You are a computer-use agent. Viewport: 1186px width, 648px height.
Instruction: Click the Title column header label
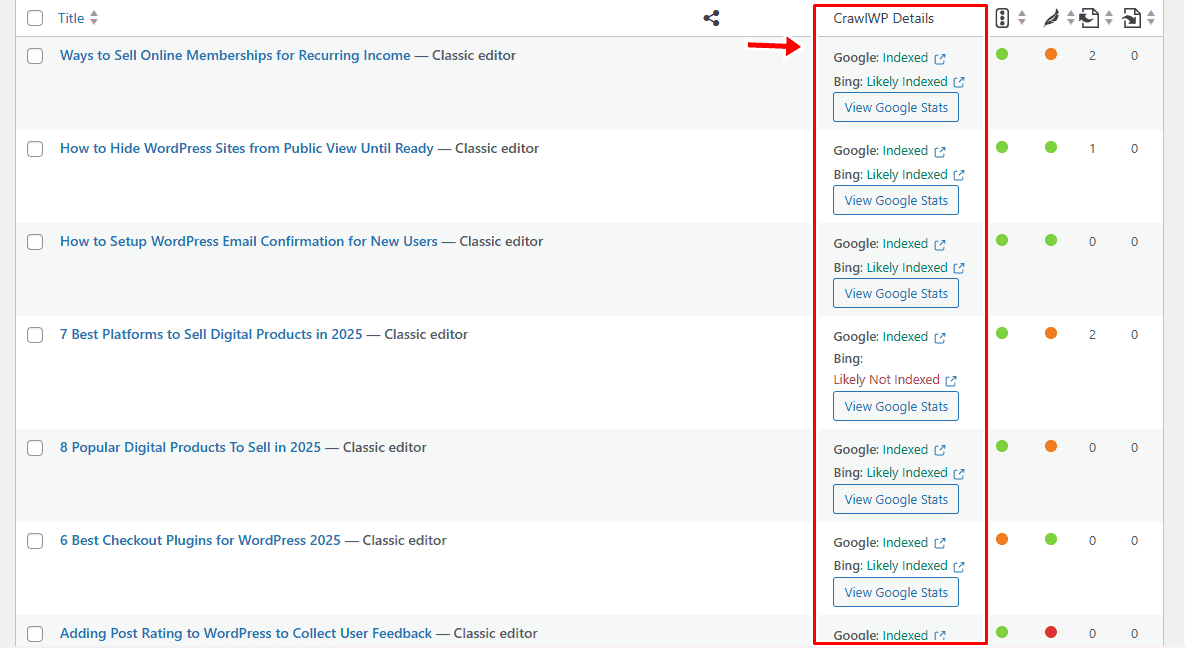click(71, 18)
